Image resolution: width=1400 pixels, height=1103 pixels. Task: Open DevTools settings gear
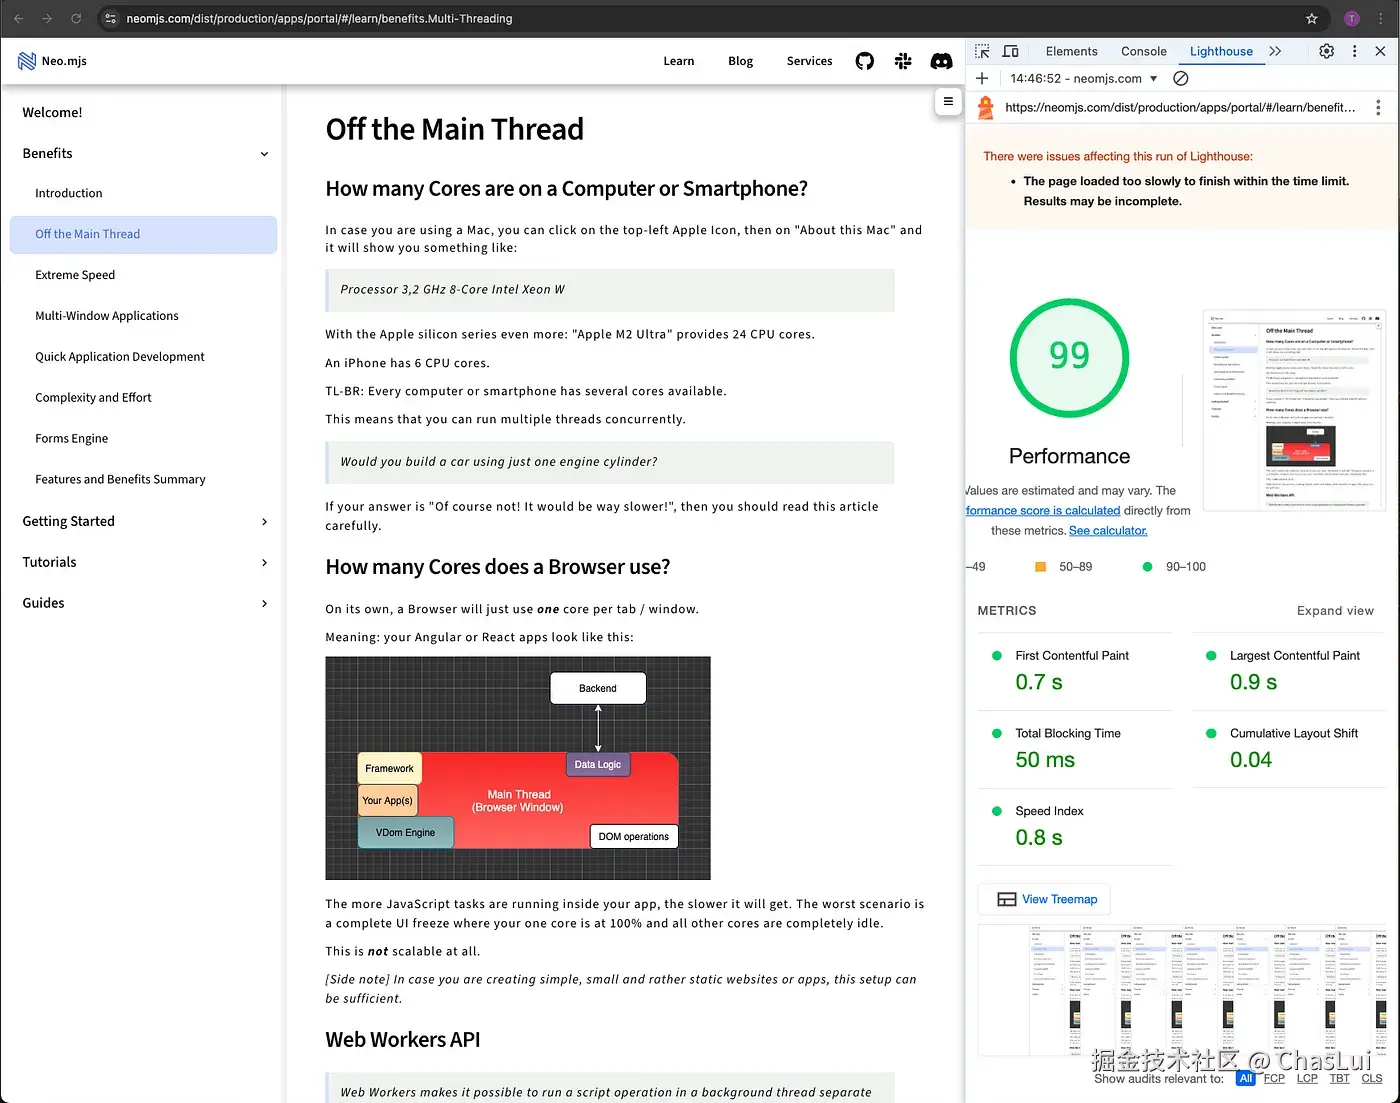coord(1326,51)
